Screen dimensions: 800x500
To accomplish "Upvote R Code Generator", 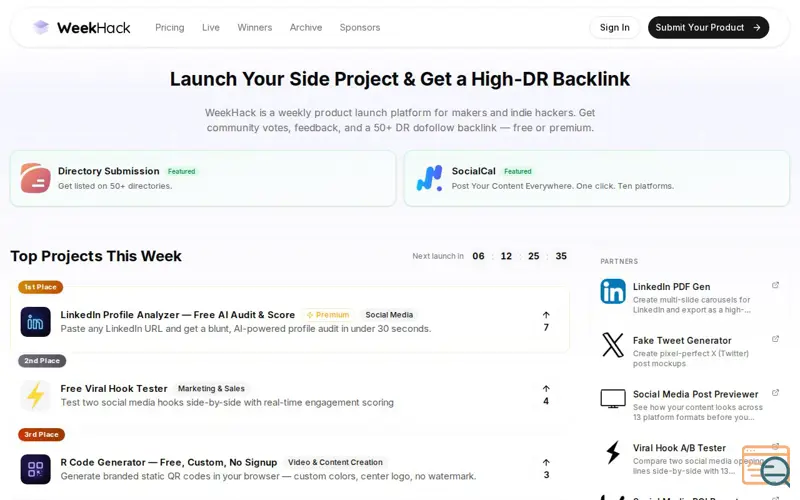I will tap(546, 469).
